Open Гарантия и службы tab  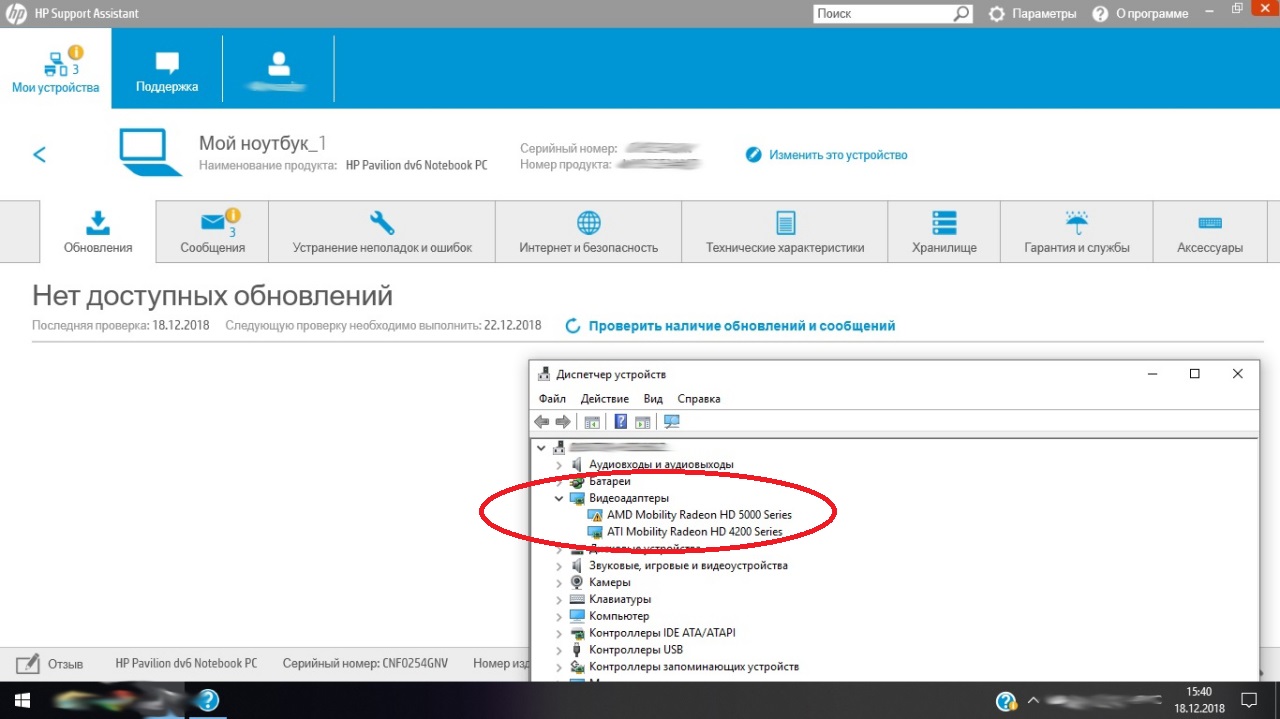coord(1077,232)
